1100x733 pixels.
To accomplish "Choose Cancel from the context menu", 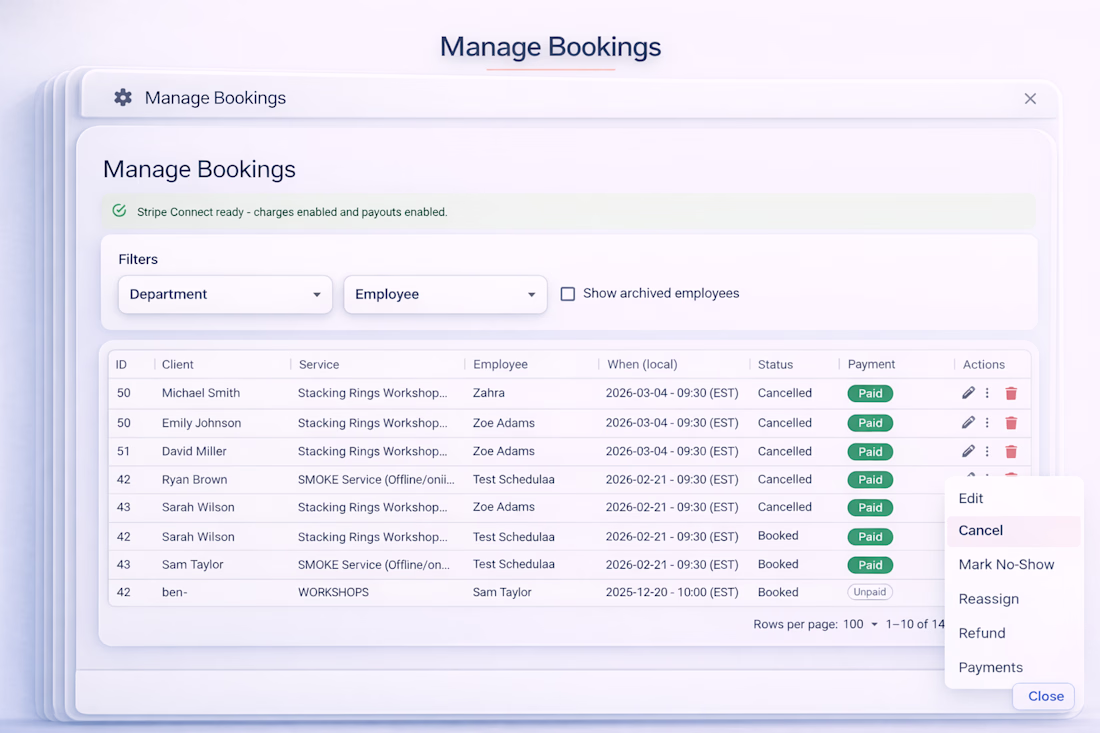I will coord(980,531).
